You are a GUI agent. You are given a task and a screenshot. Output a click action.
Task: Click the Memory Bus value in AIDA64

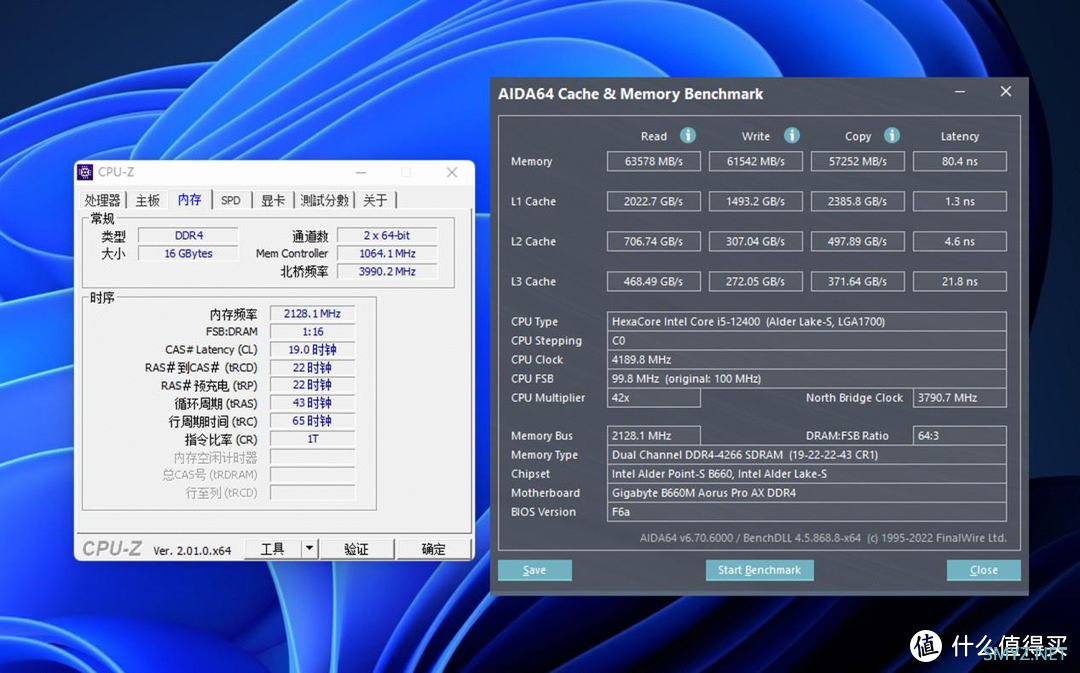point(654,435)
